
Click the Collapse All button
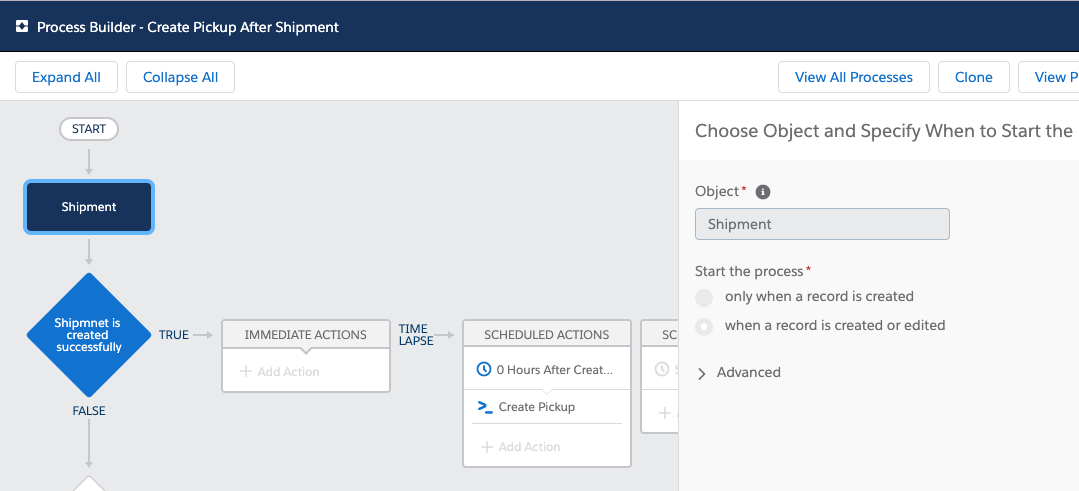click(x=180, y=77)
